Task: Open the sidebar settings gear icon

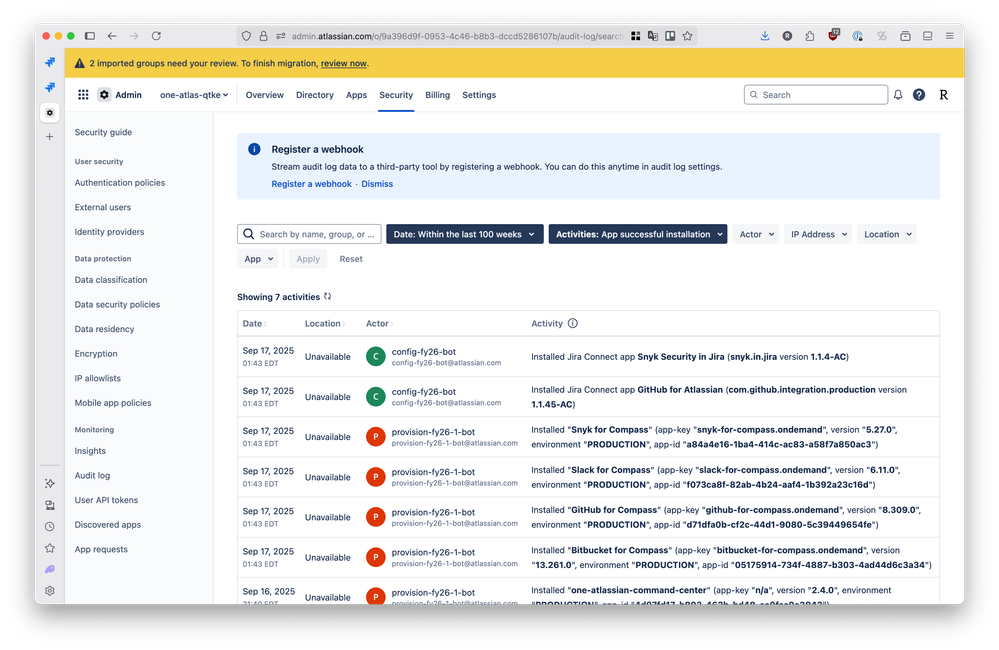Action: (x=50, y=591)
